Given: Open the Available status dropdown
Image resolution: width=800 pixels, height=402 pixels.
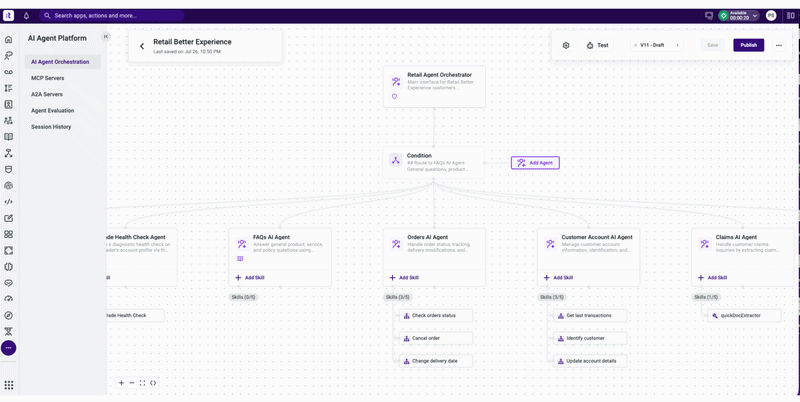Looking at the screenshot, I should click(x=739, y=16).
